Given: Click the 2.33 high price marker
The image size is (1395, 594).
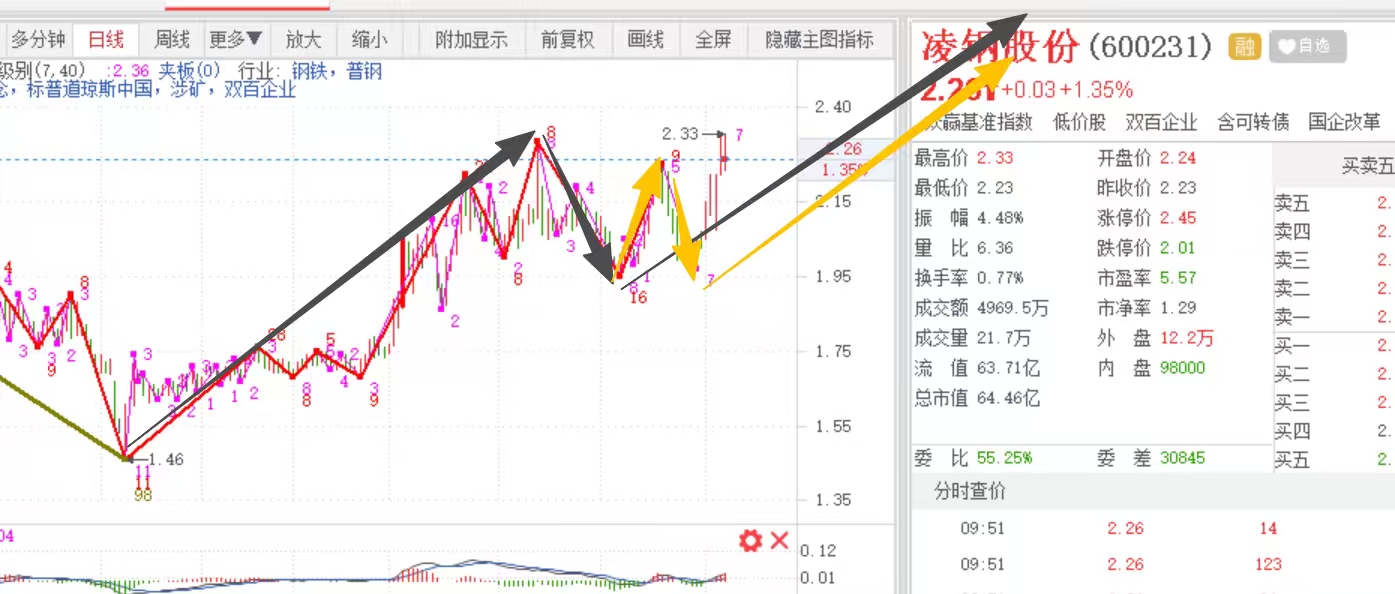Looking at the screenshot, I should (x=680, y=133).
